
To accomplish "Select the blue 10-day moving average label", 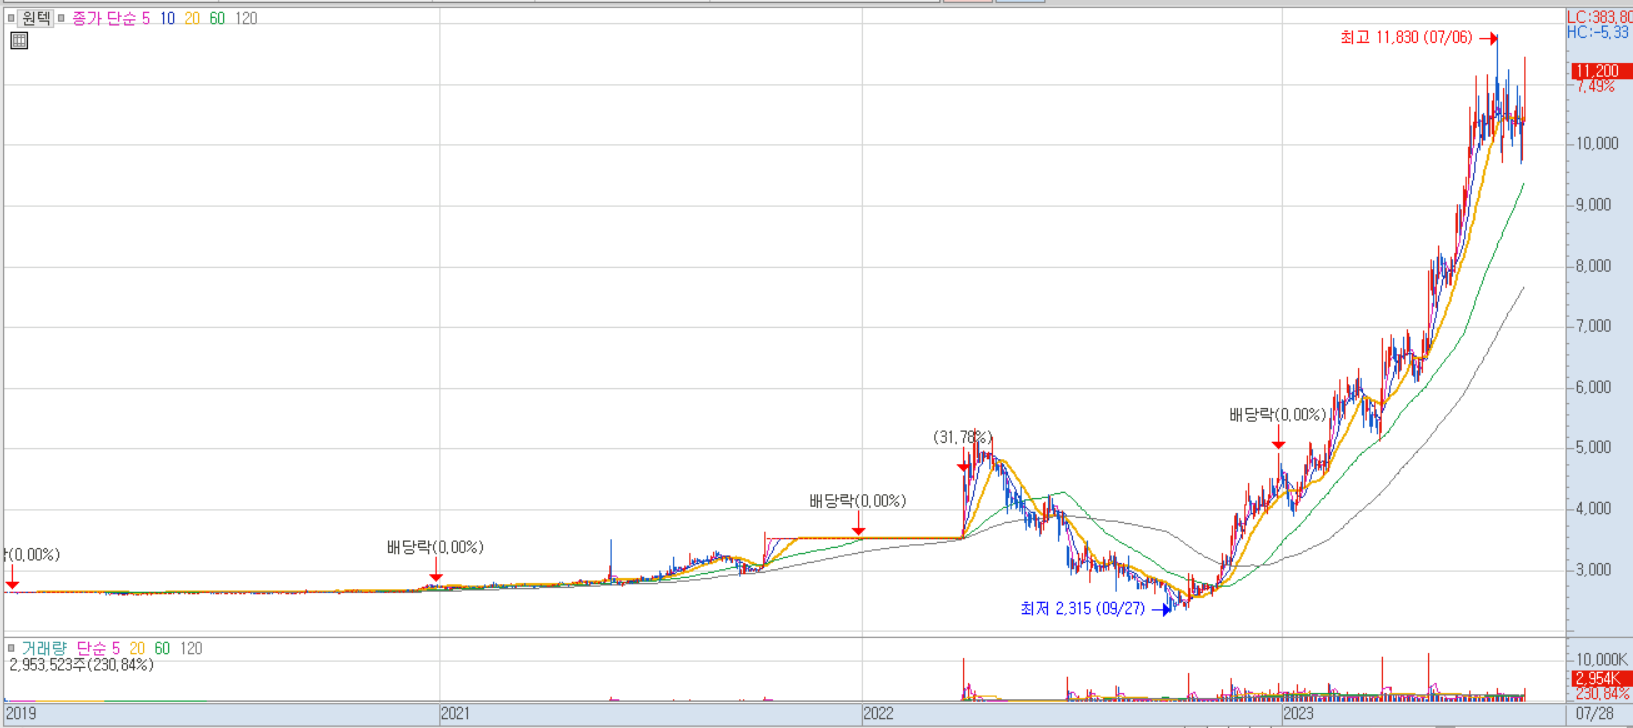I will 166,18.
